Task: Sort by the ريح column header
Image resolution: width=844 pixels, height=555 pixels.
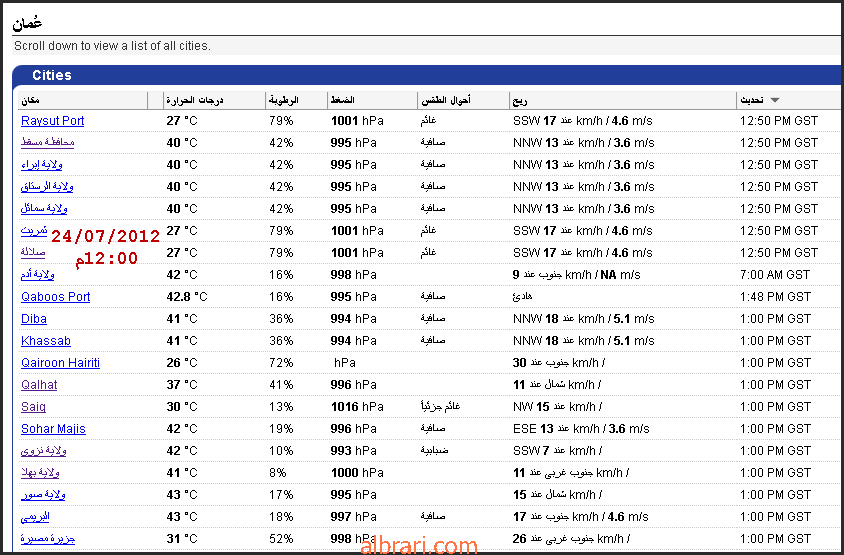Action: (520, 101)
